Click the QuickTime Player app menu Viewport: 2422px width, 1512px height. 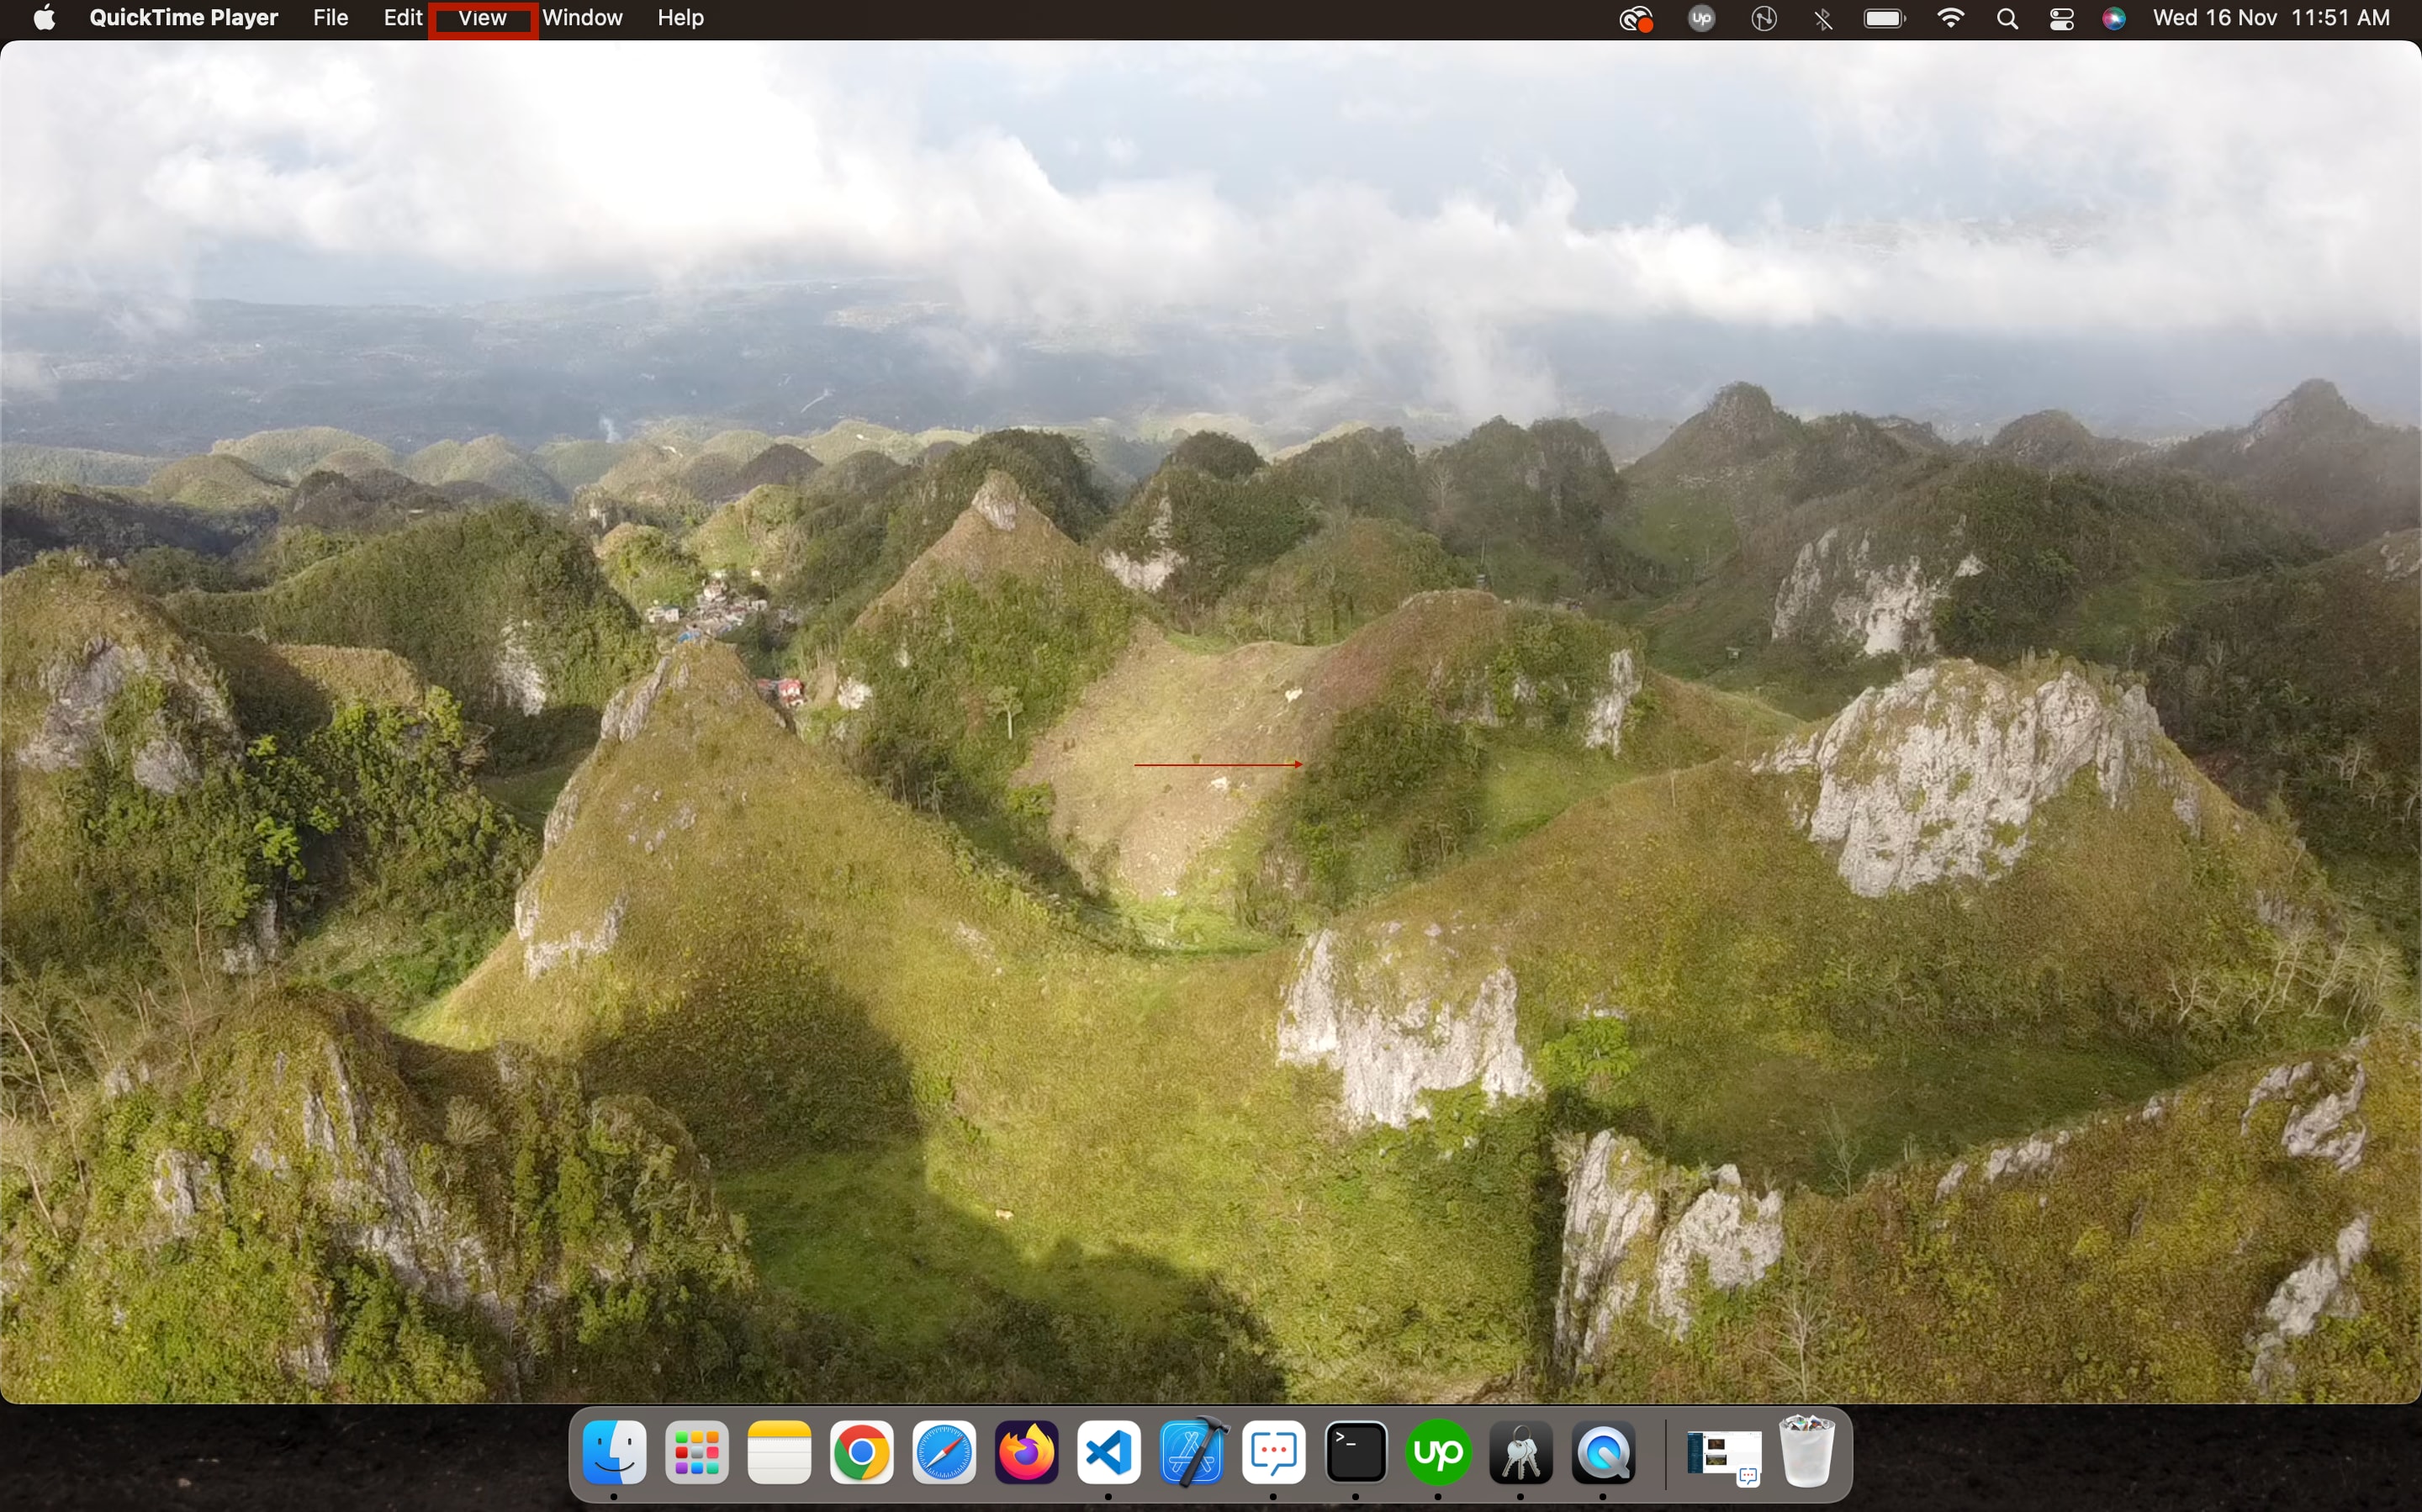click(x=183, y=18)
